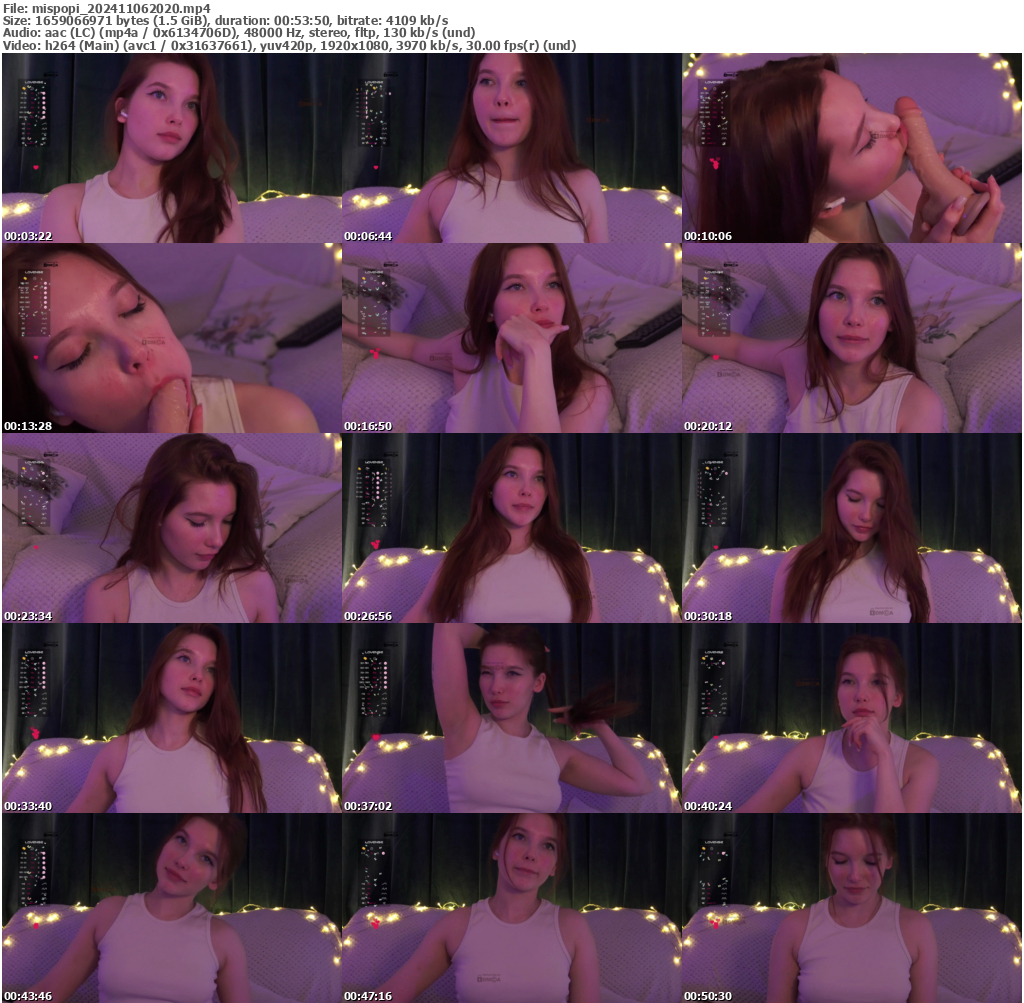Select the thumbnail at 00:23:34
This screenshot has height=1003, width=1024.
[171, 528]
